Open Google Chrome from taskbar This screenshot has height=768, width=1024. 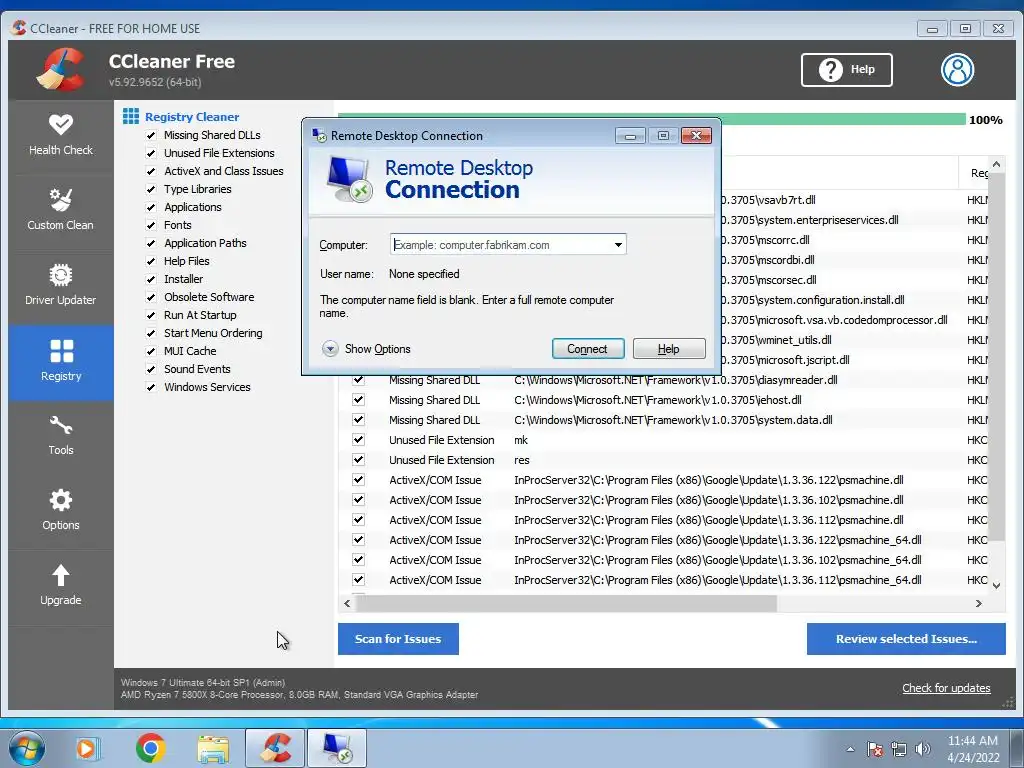(150, 748)
